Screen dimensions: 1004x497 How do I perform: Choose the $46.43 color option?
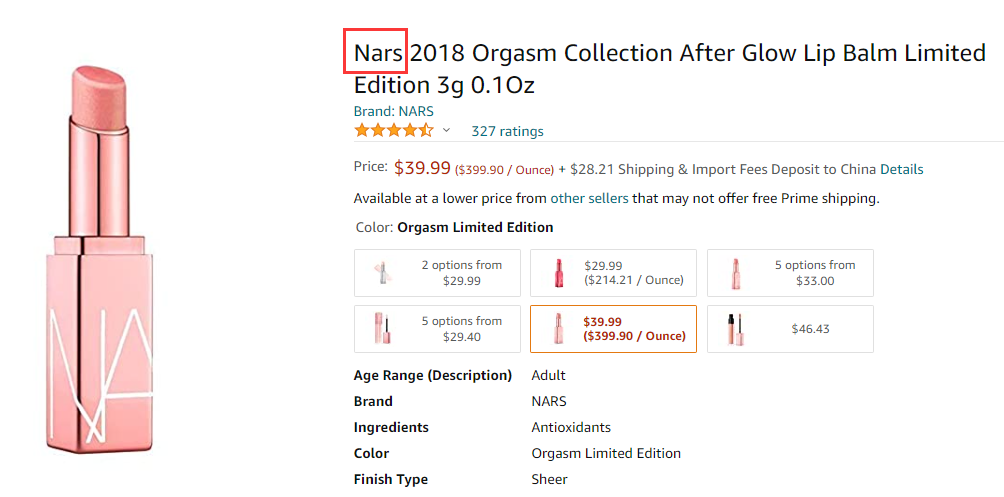pos(790,329)
